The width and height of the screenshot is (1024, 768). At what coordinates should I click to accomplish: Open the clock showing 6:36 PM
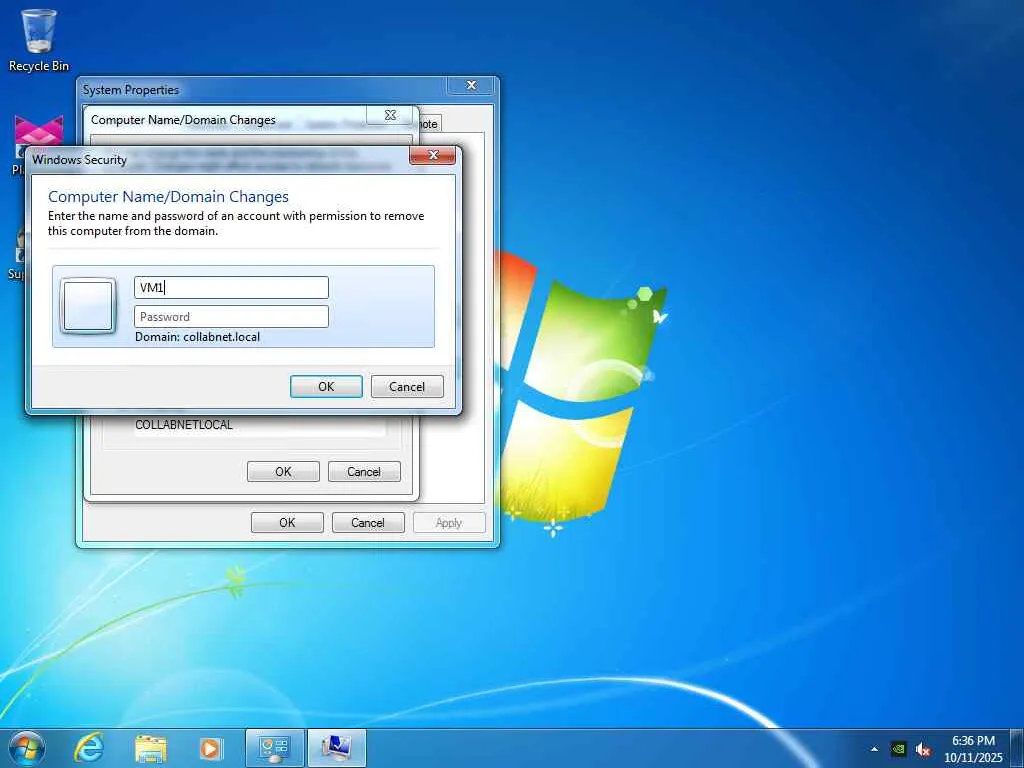973,749
